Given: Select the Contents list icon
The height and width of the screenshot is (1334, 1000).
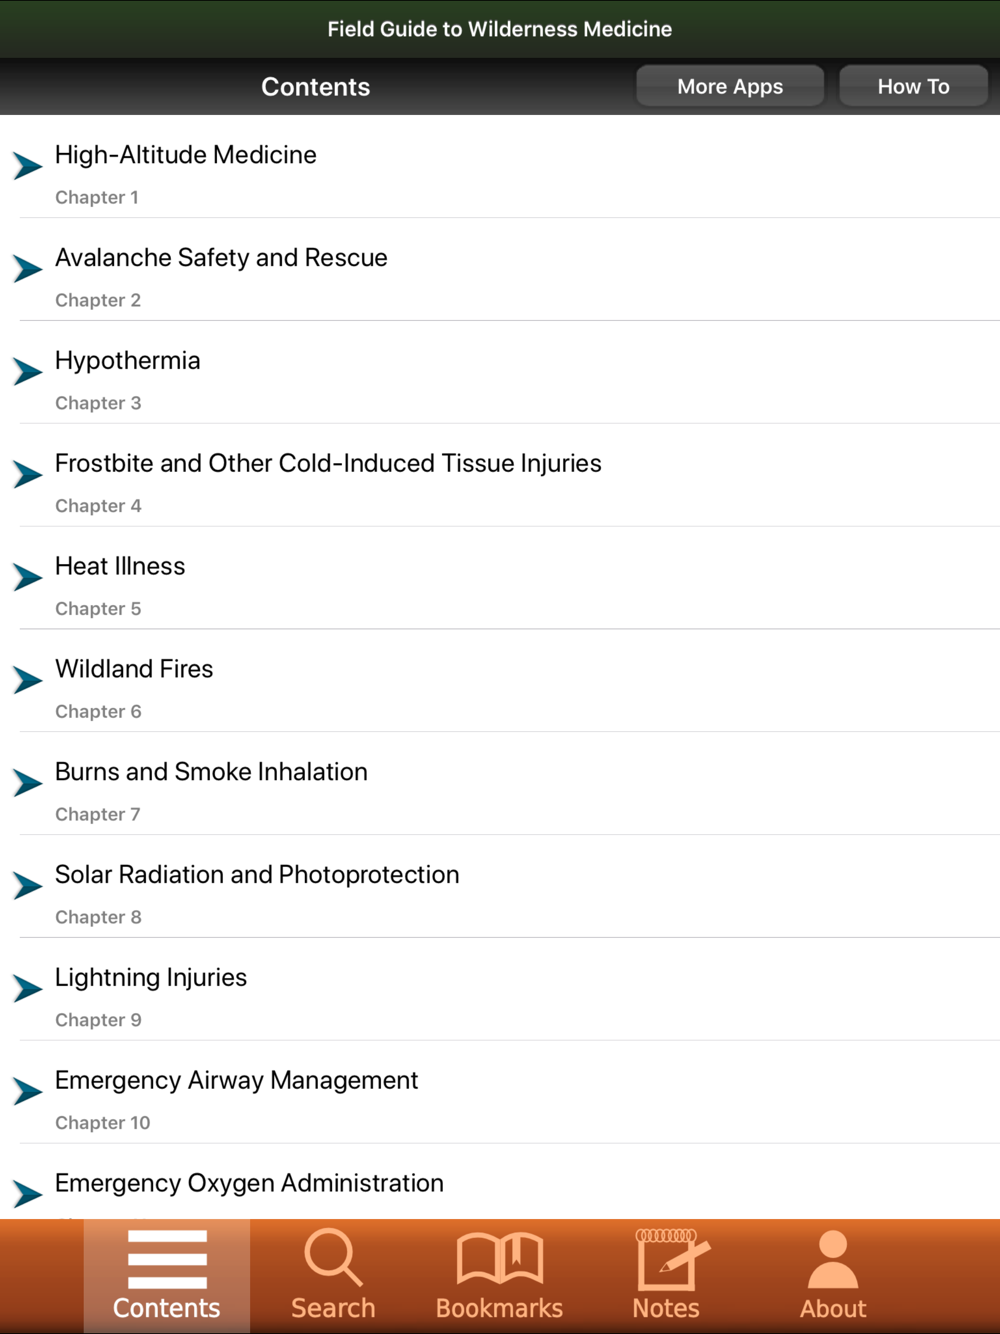Looking at the screenshot, I should pos(167,1259).
